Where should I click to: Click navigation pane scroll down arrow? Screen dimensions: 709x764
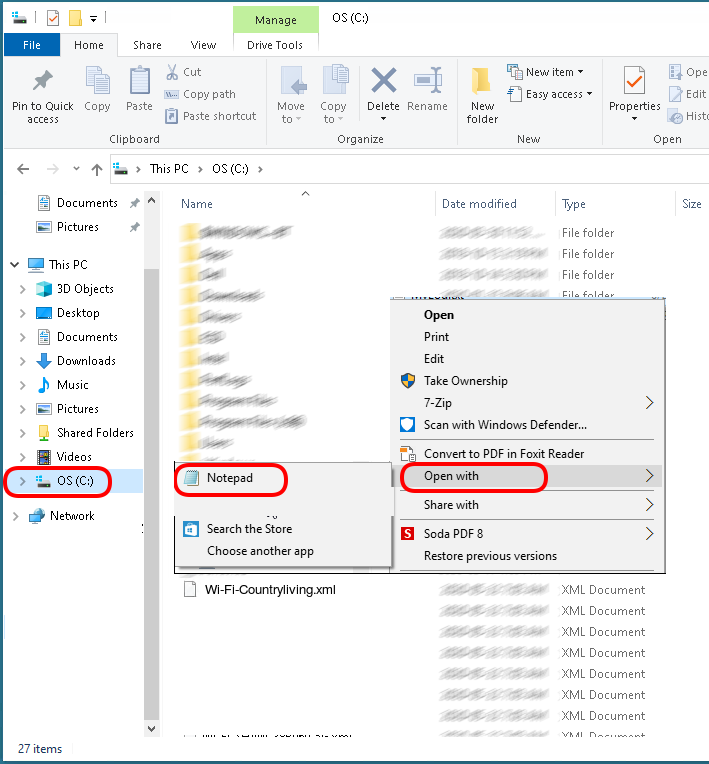coord(152,729)
